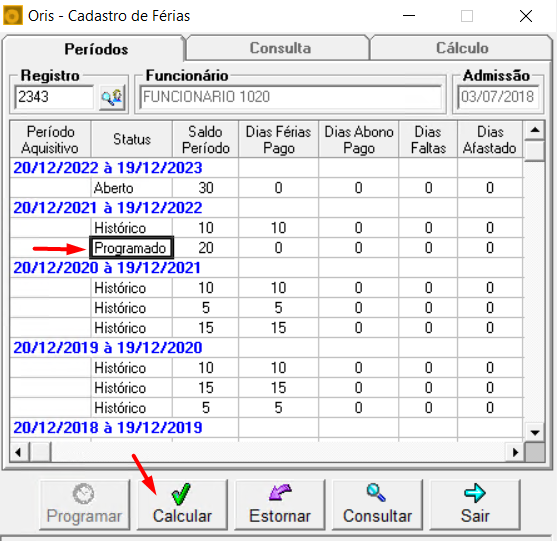Click the vertical scrollbar up arrow
This screenshot has height=541, width=558.
(x=535, y=130)
